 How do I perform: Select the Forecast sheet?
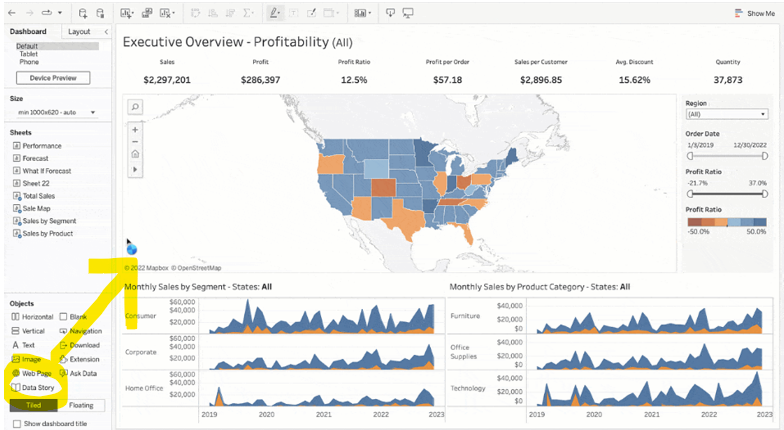pos(30,158)
